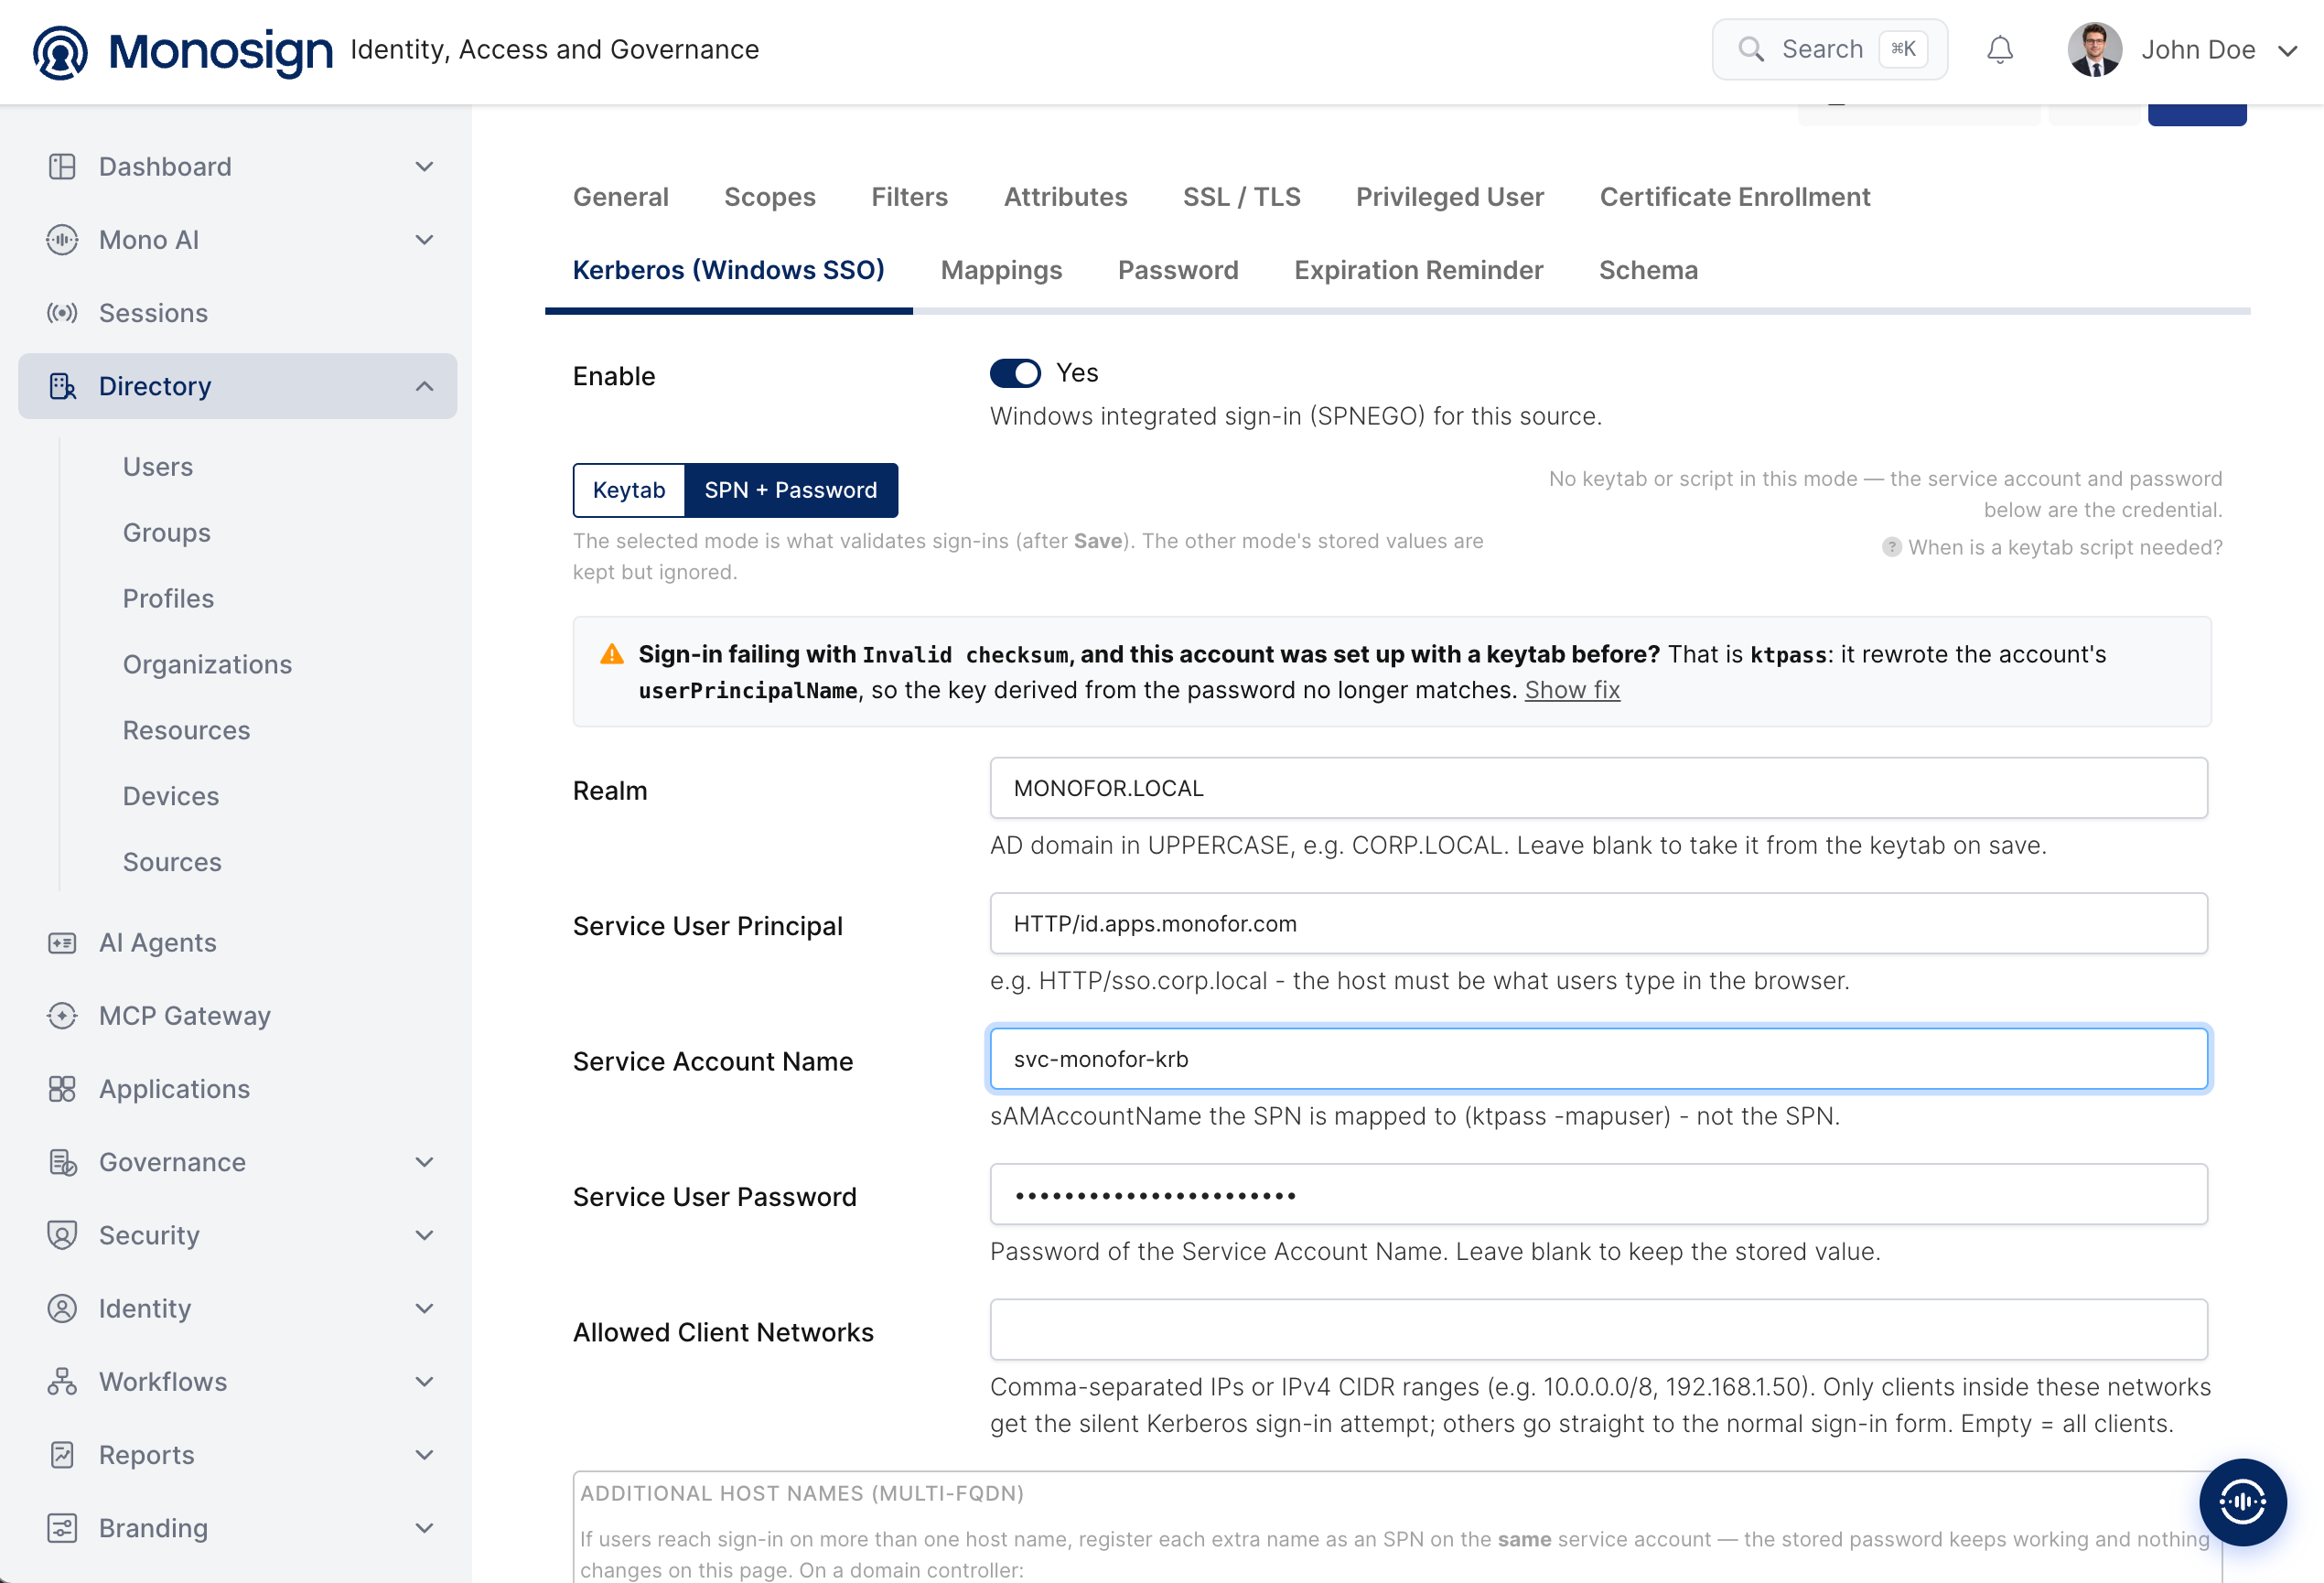Screen dimensions: 2324x1583
Task: Click the Security shield icon
Action: click(x=62, y=1235)
